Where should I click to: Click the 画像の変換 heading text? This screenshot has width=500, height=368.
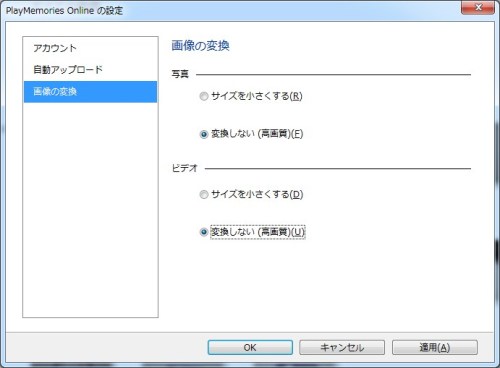200,46
